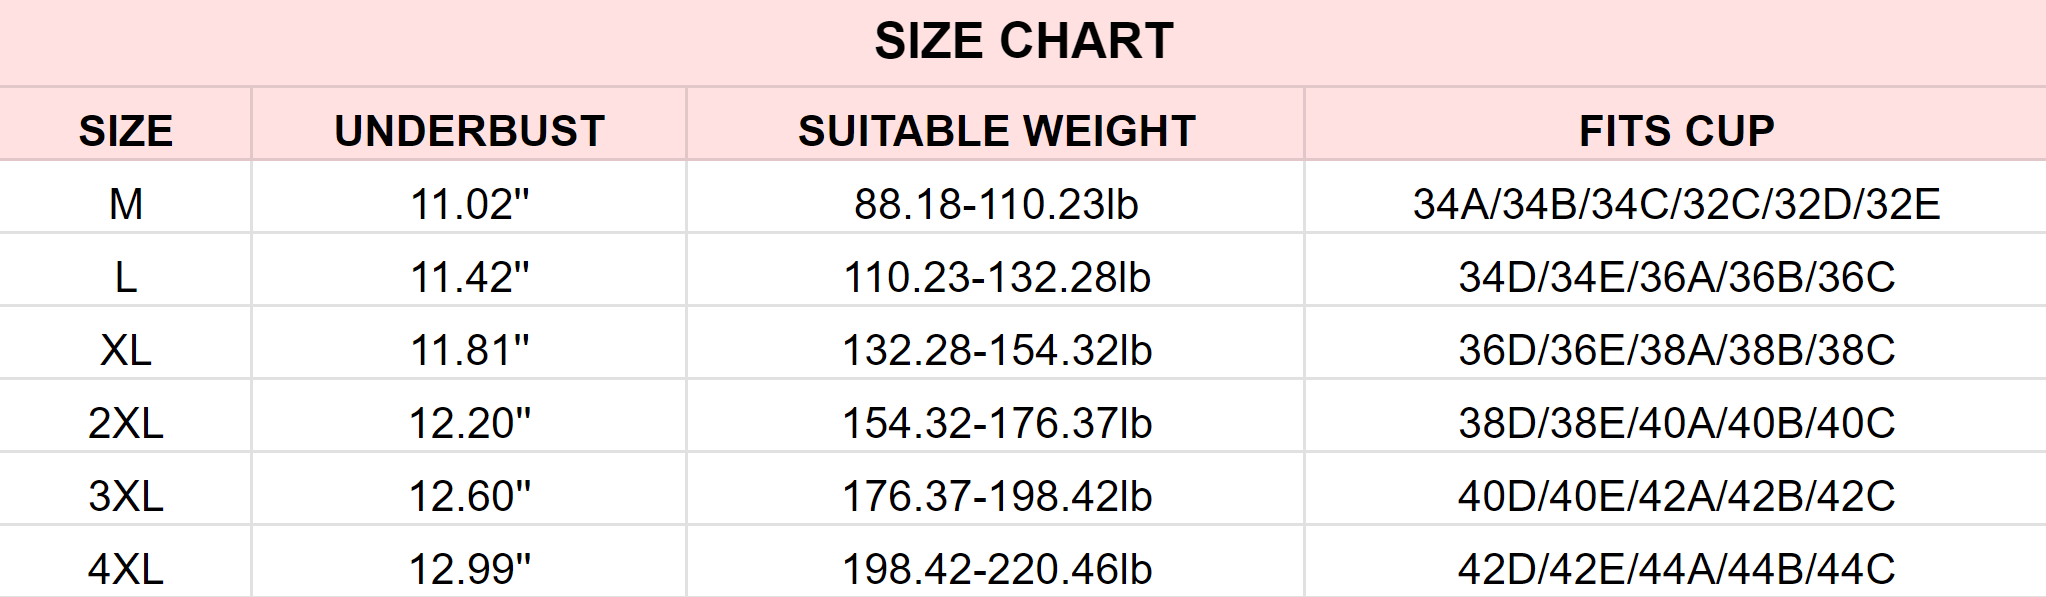Select the 11.81" underbust cell

tap(469, 350)
